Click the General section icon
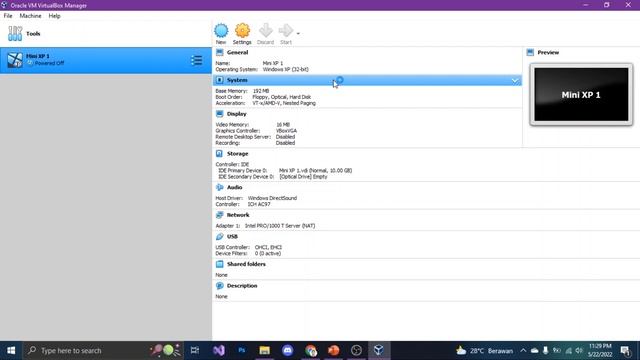The image size is (640, 360). pos(220,52)
